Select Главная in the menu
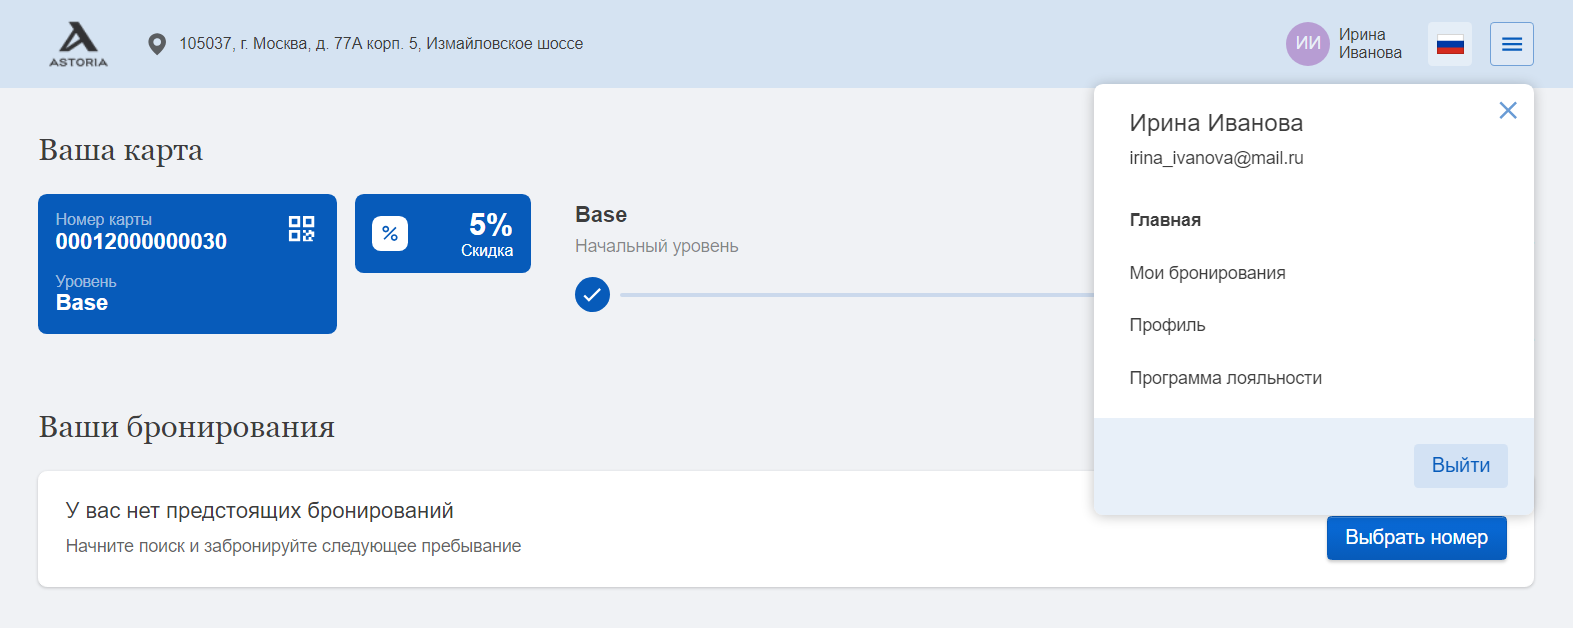This screenshot has height=628, width=1573. 1165,220
